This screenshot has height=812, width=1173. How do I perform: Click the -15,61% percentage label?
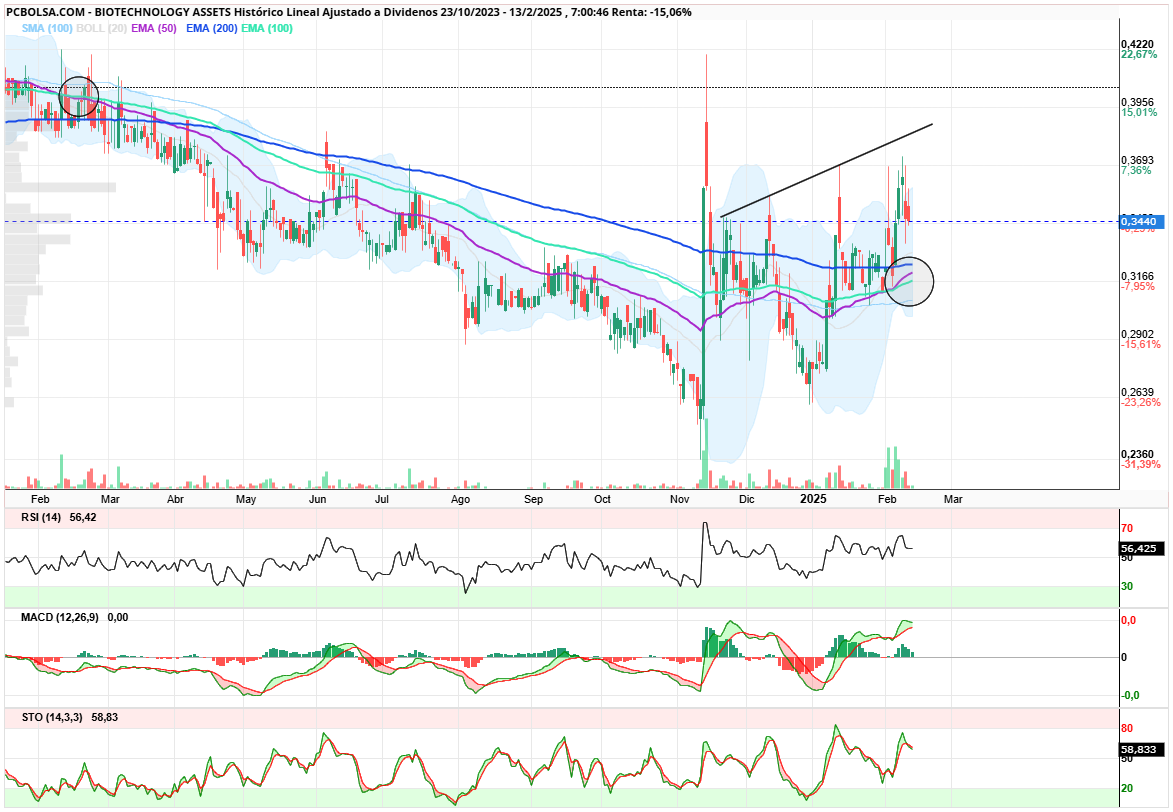tap(1141, 344)
